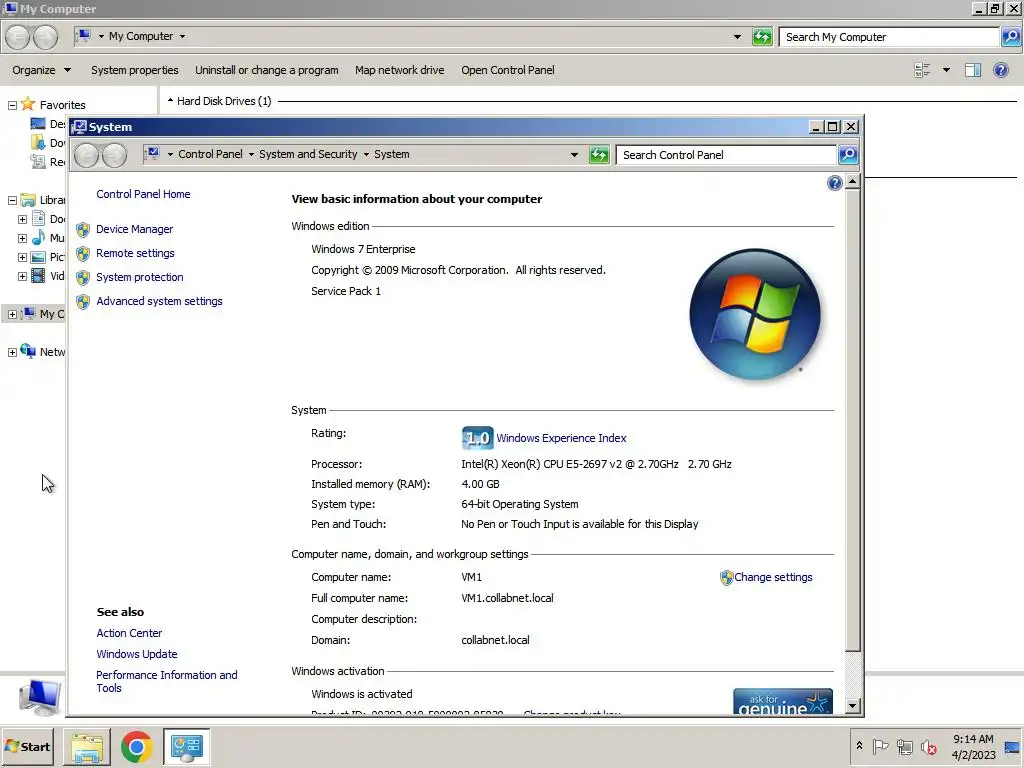
Task: Click clock showing 9:14 AM
Action: pos(973,739)
